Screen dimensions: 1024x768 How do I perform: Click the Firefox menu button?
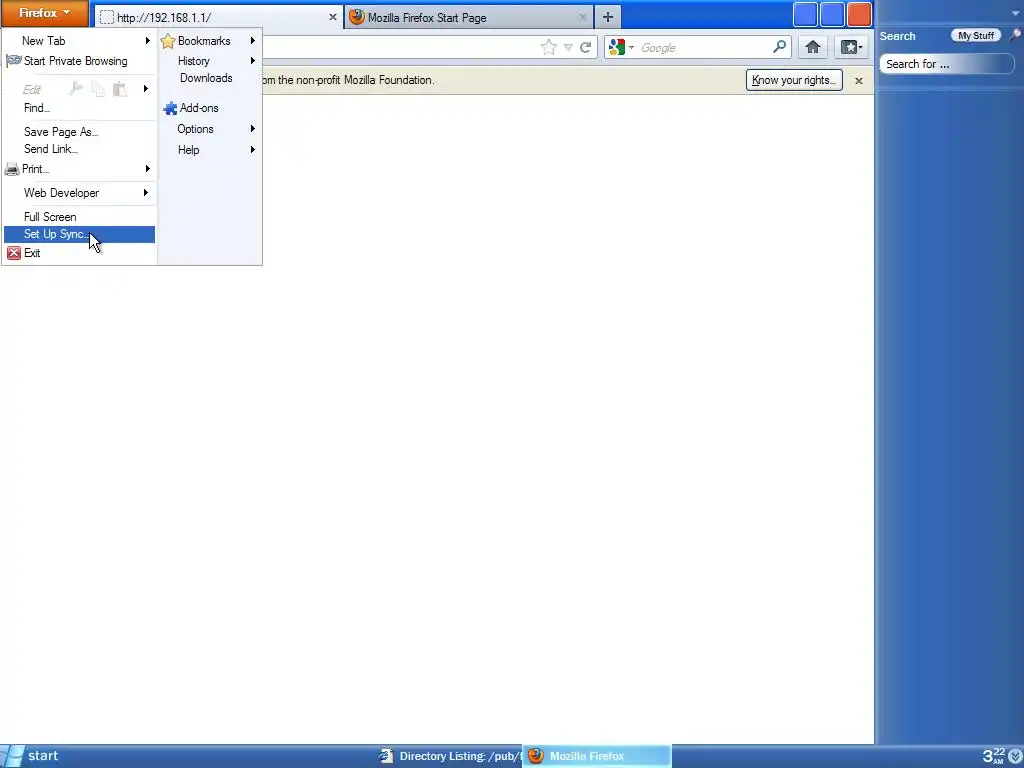point(44,13)
